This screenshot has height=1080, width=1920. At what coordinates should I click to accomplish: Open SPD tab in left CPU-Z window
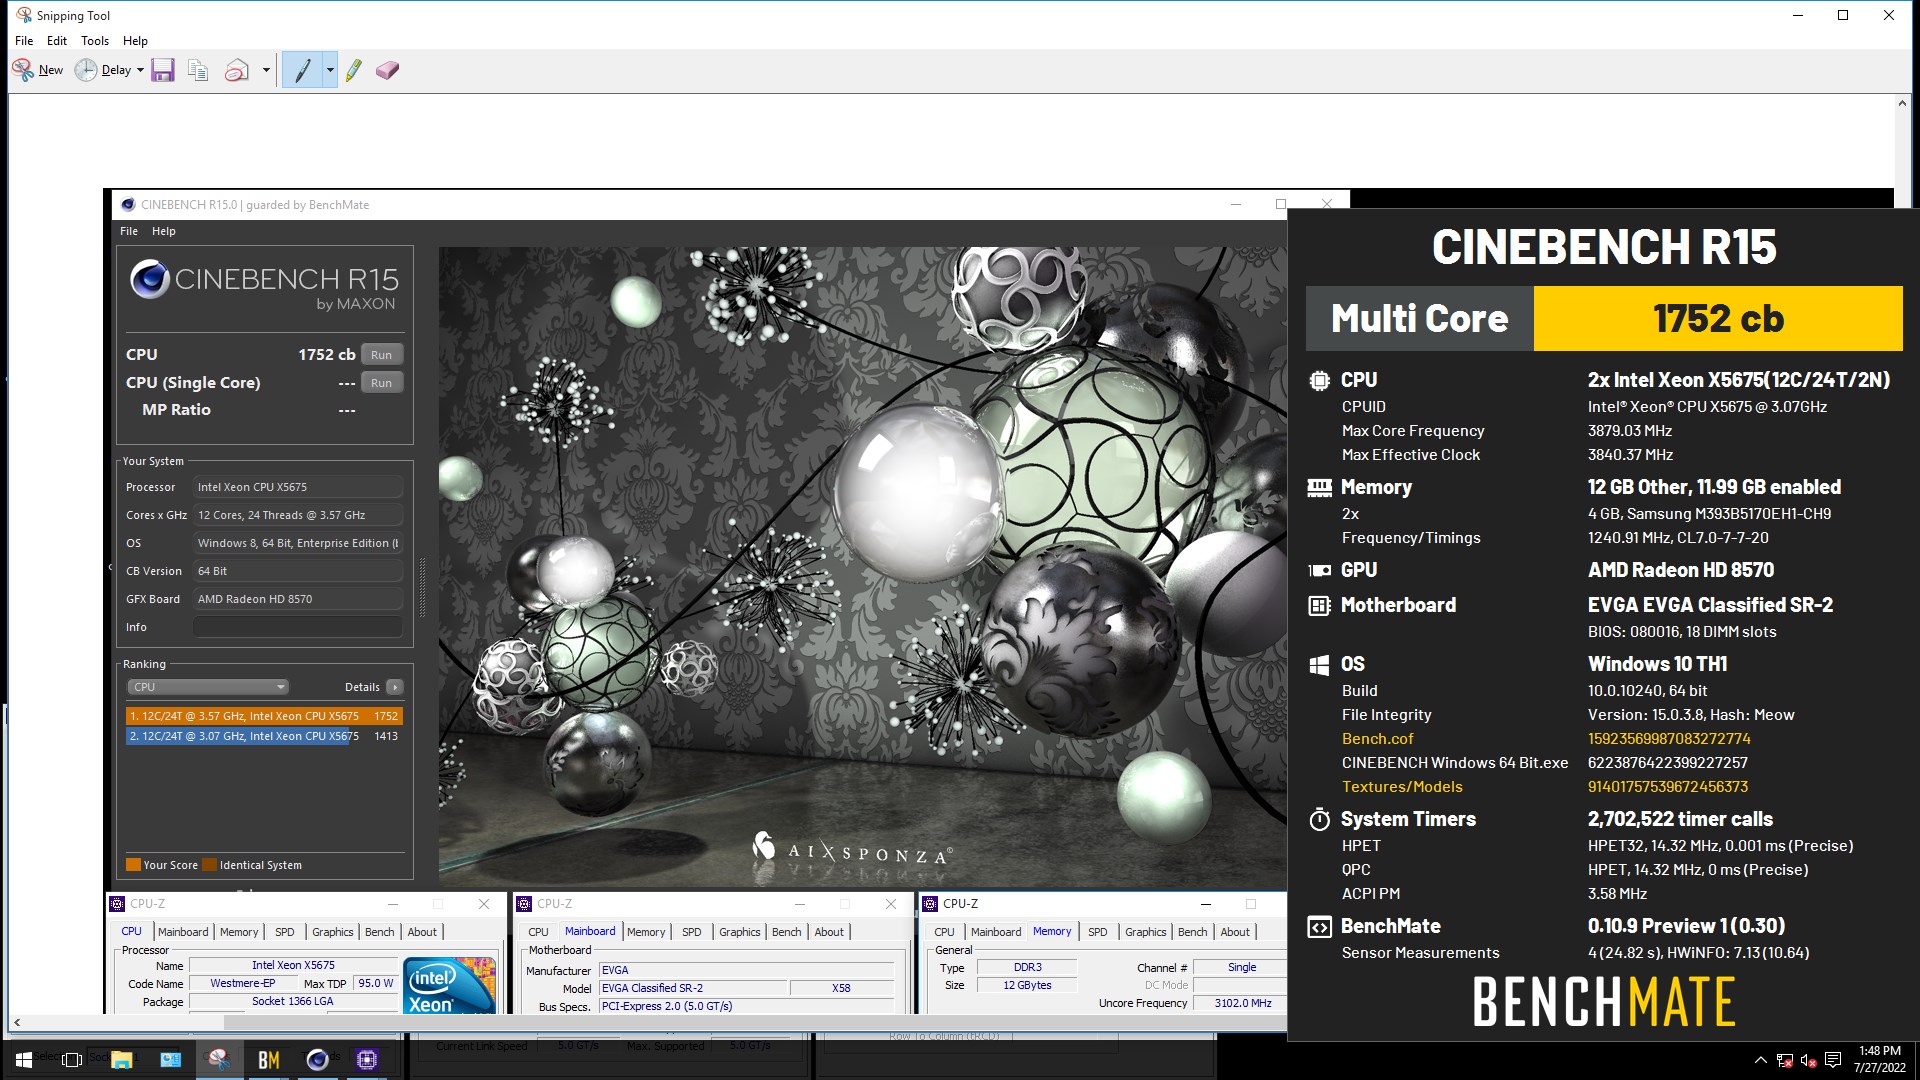pos(285,932)
